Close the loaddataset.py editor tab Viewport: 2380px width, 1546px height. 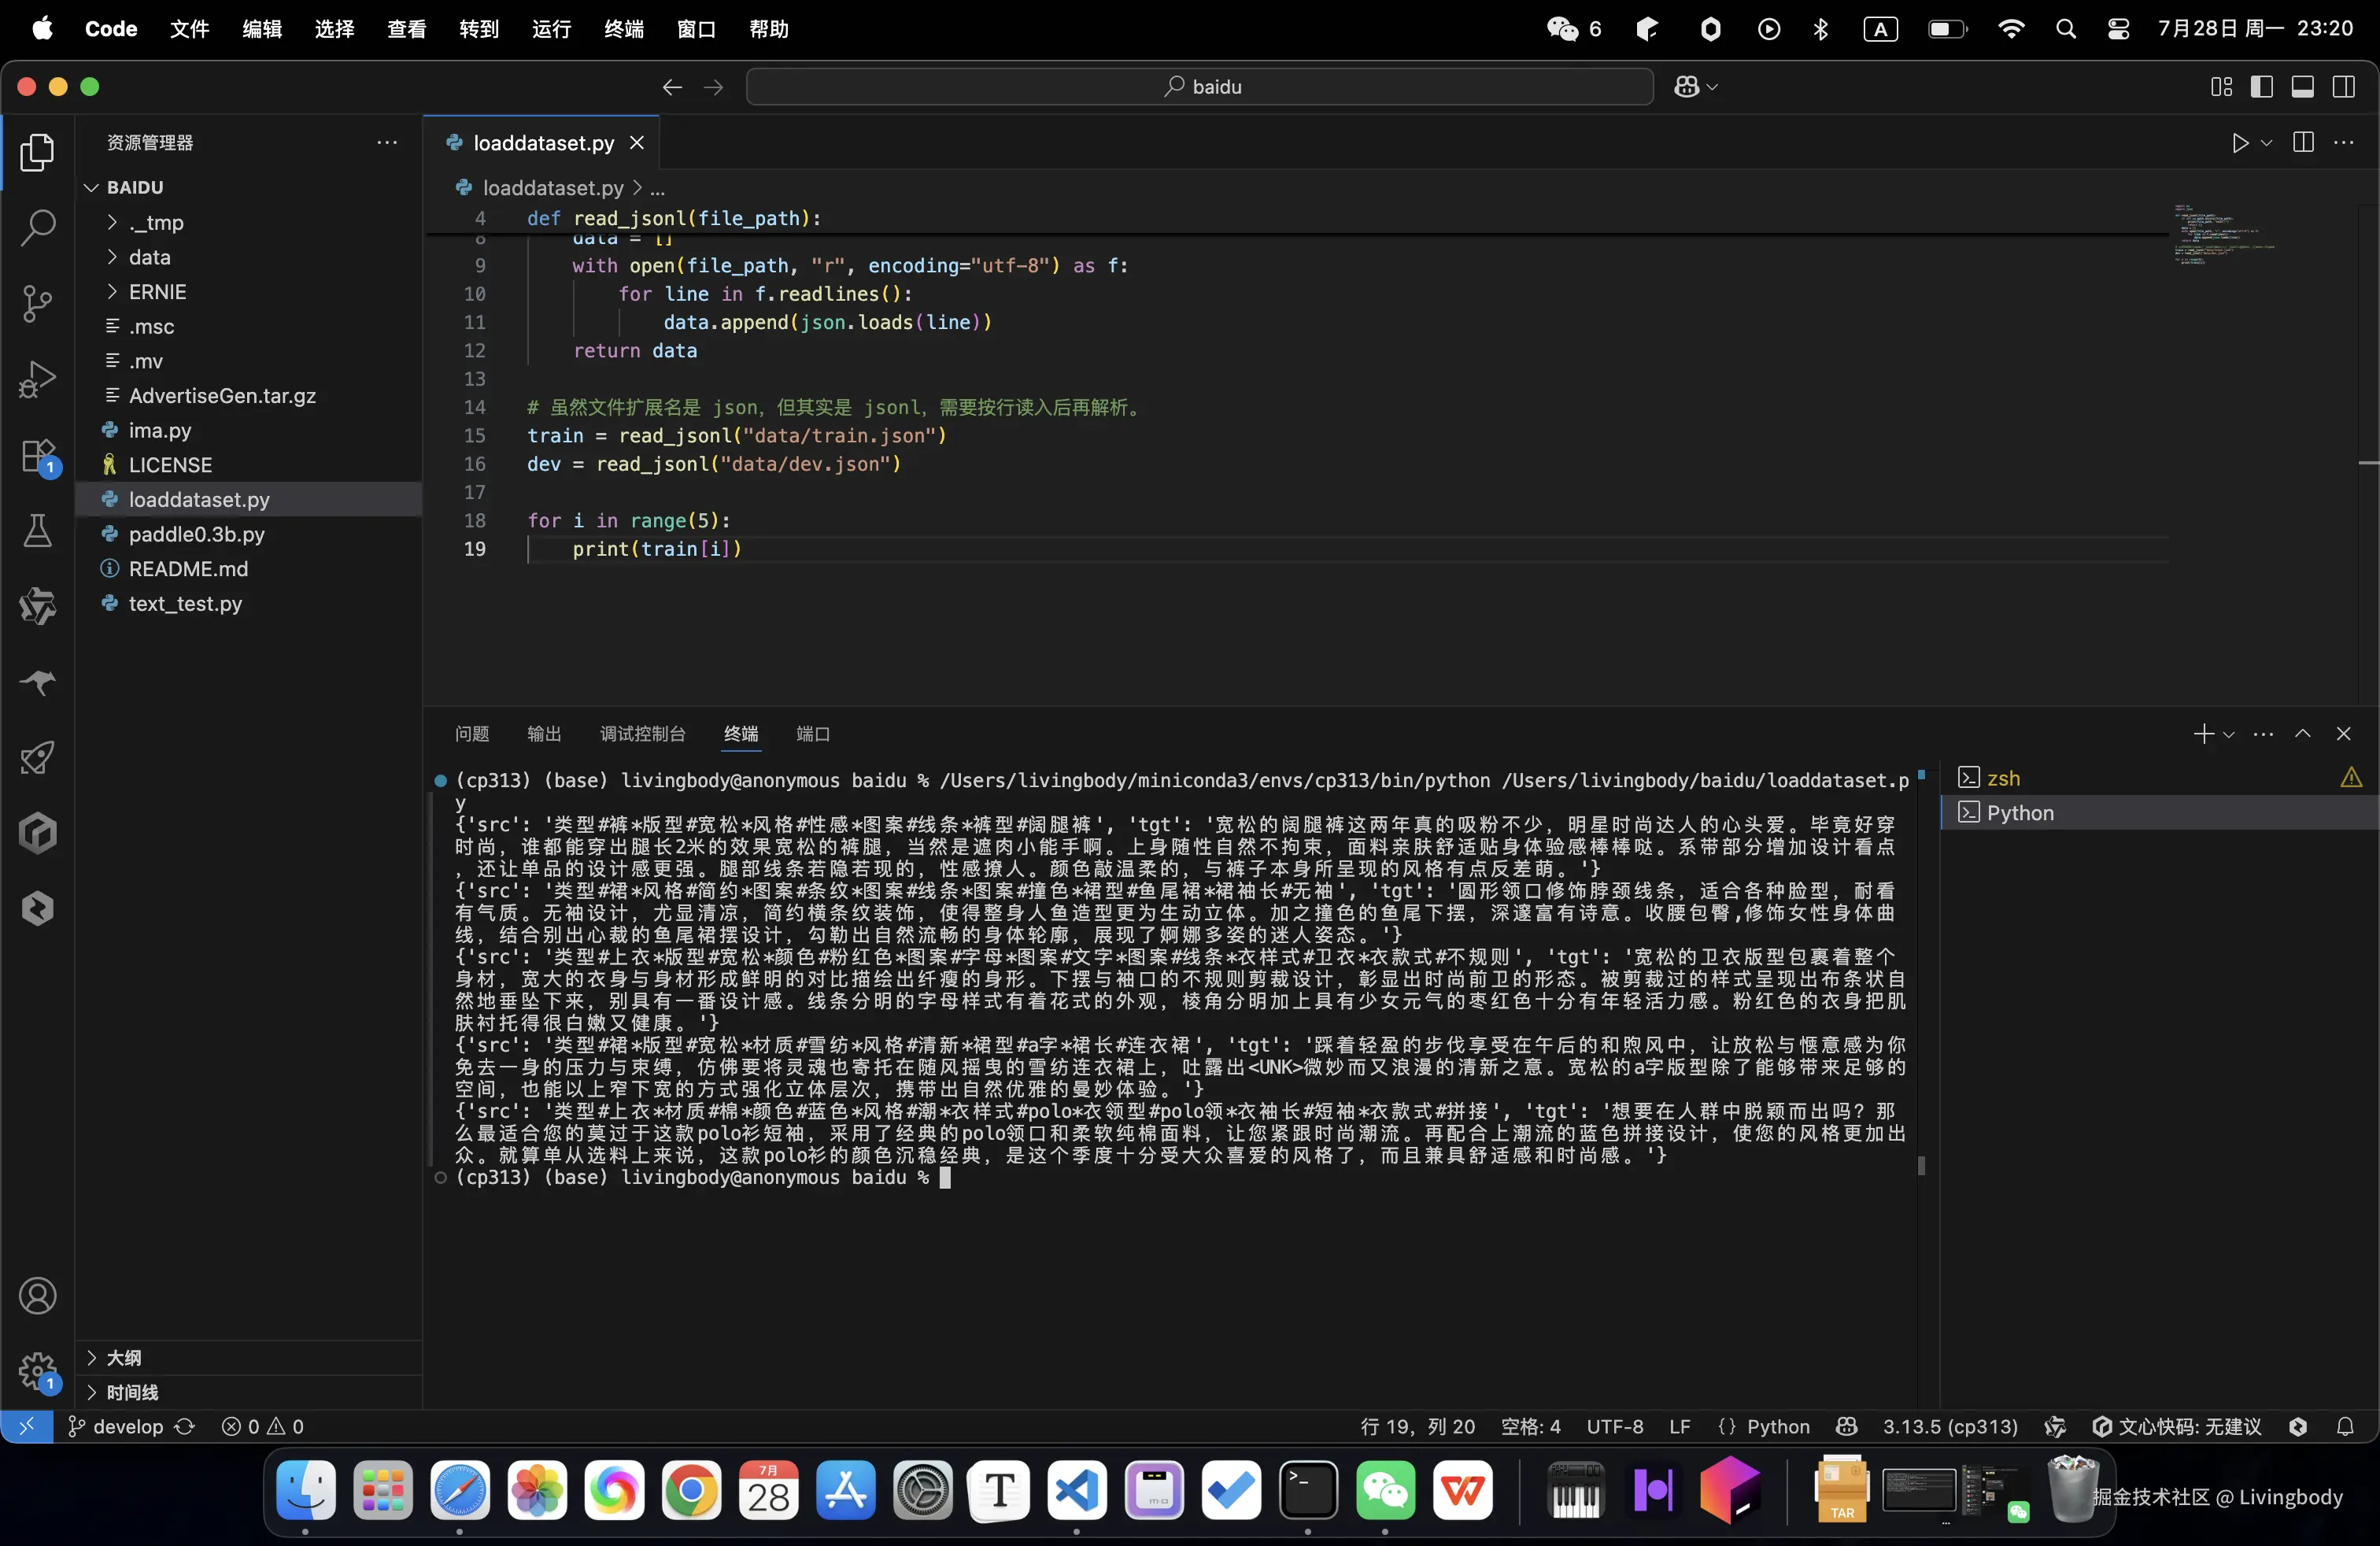637,143
